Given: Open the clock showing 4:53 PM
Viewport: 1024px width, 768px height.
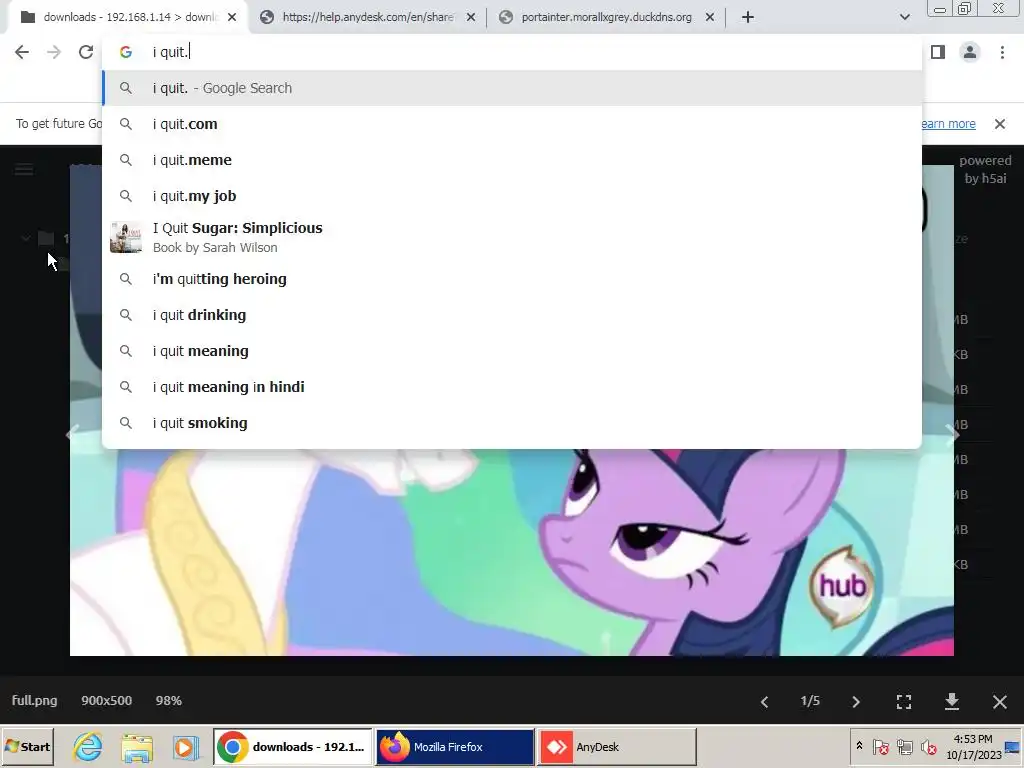Looking at the screenshot, I should point(973,746).
